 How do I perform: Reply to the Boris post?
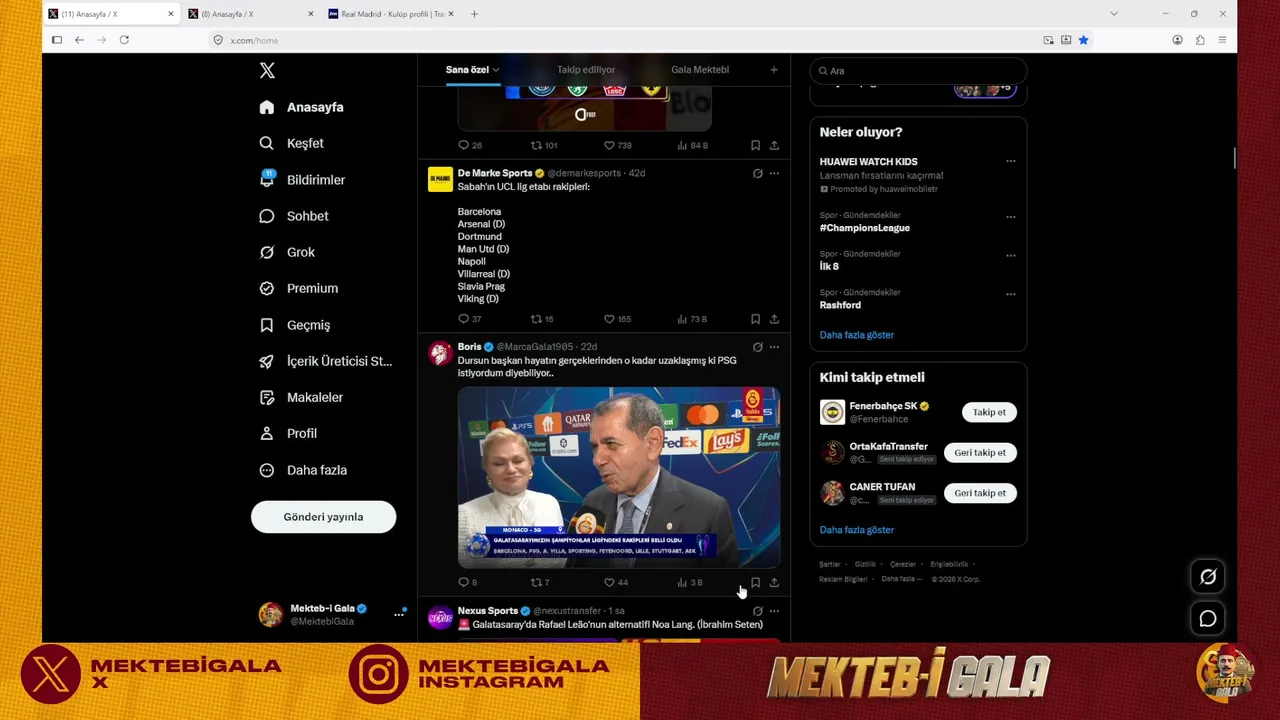pos(467,582)
